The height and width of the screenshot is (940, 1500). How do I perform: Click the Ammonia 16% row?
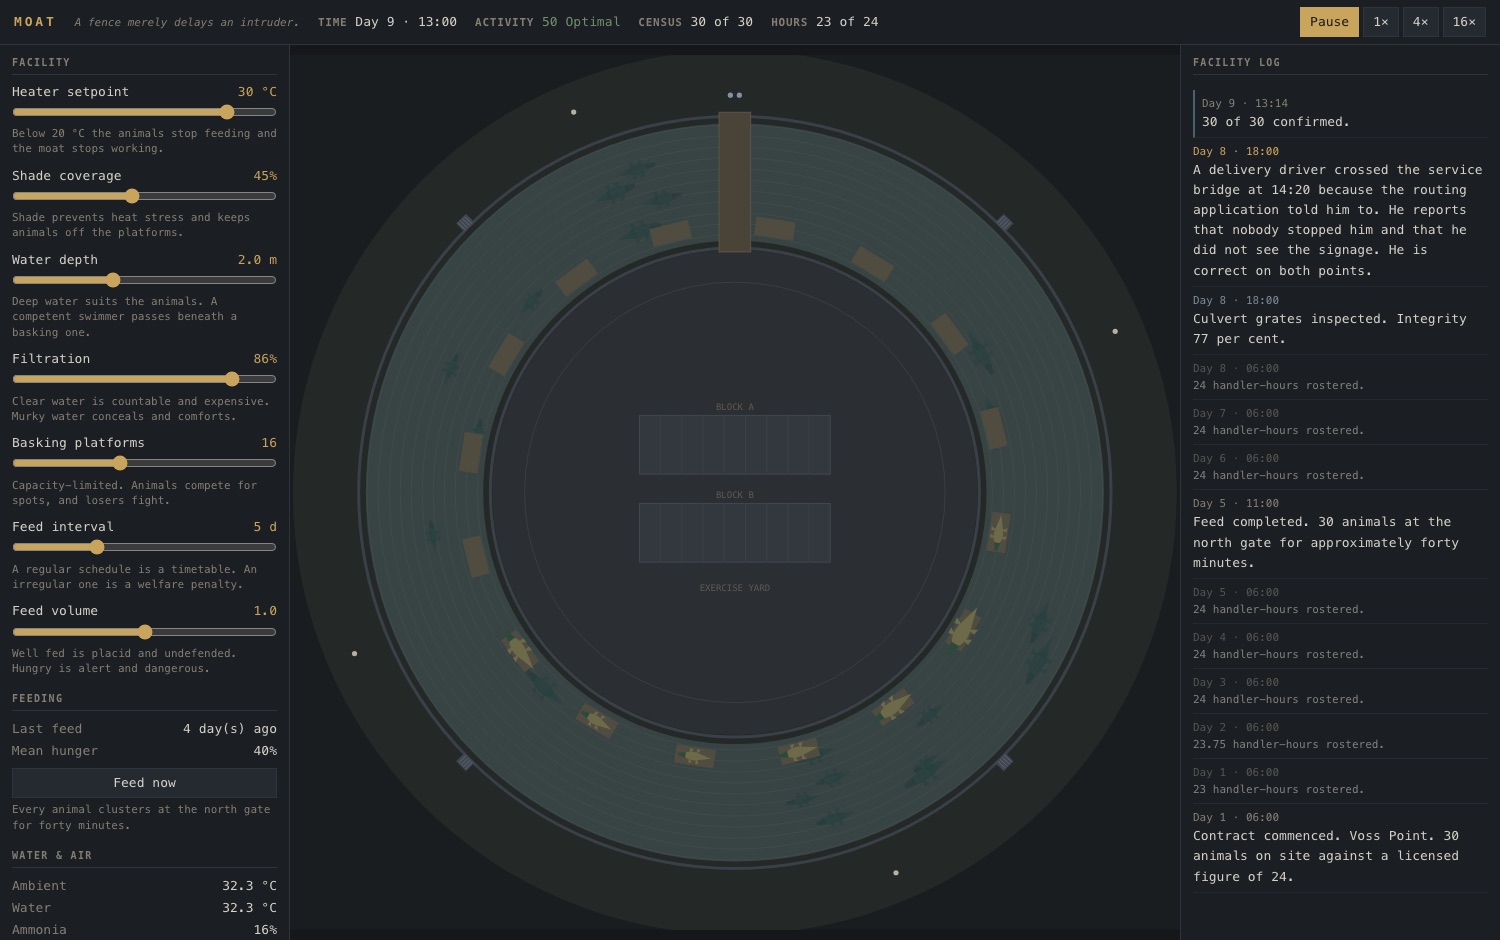click(144, 930)
